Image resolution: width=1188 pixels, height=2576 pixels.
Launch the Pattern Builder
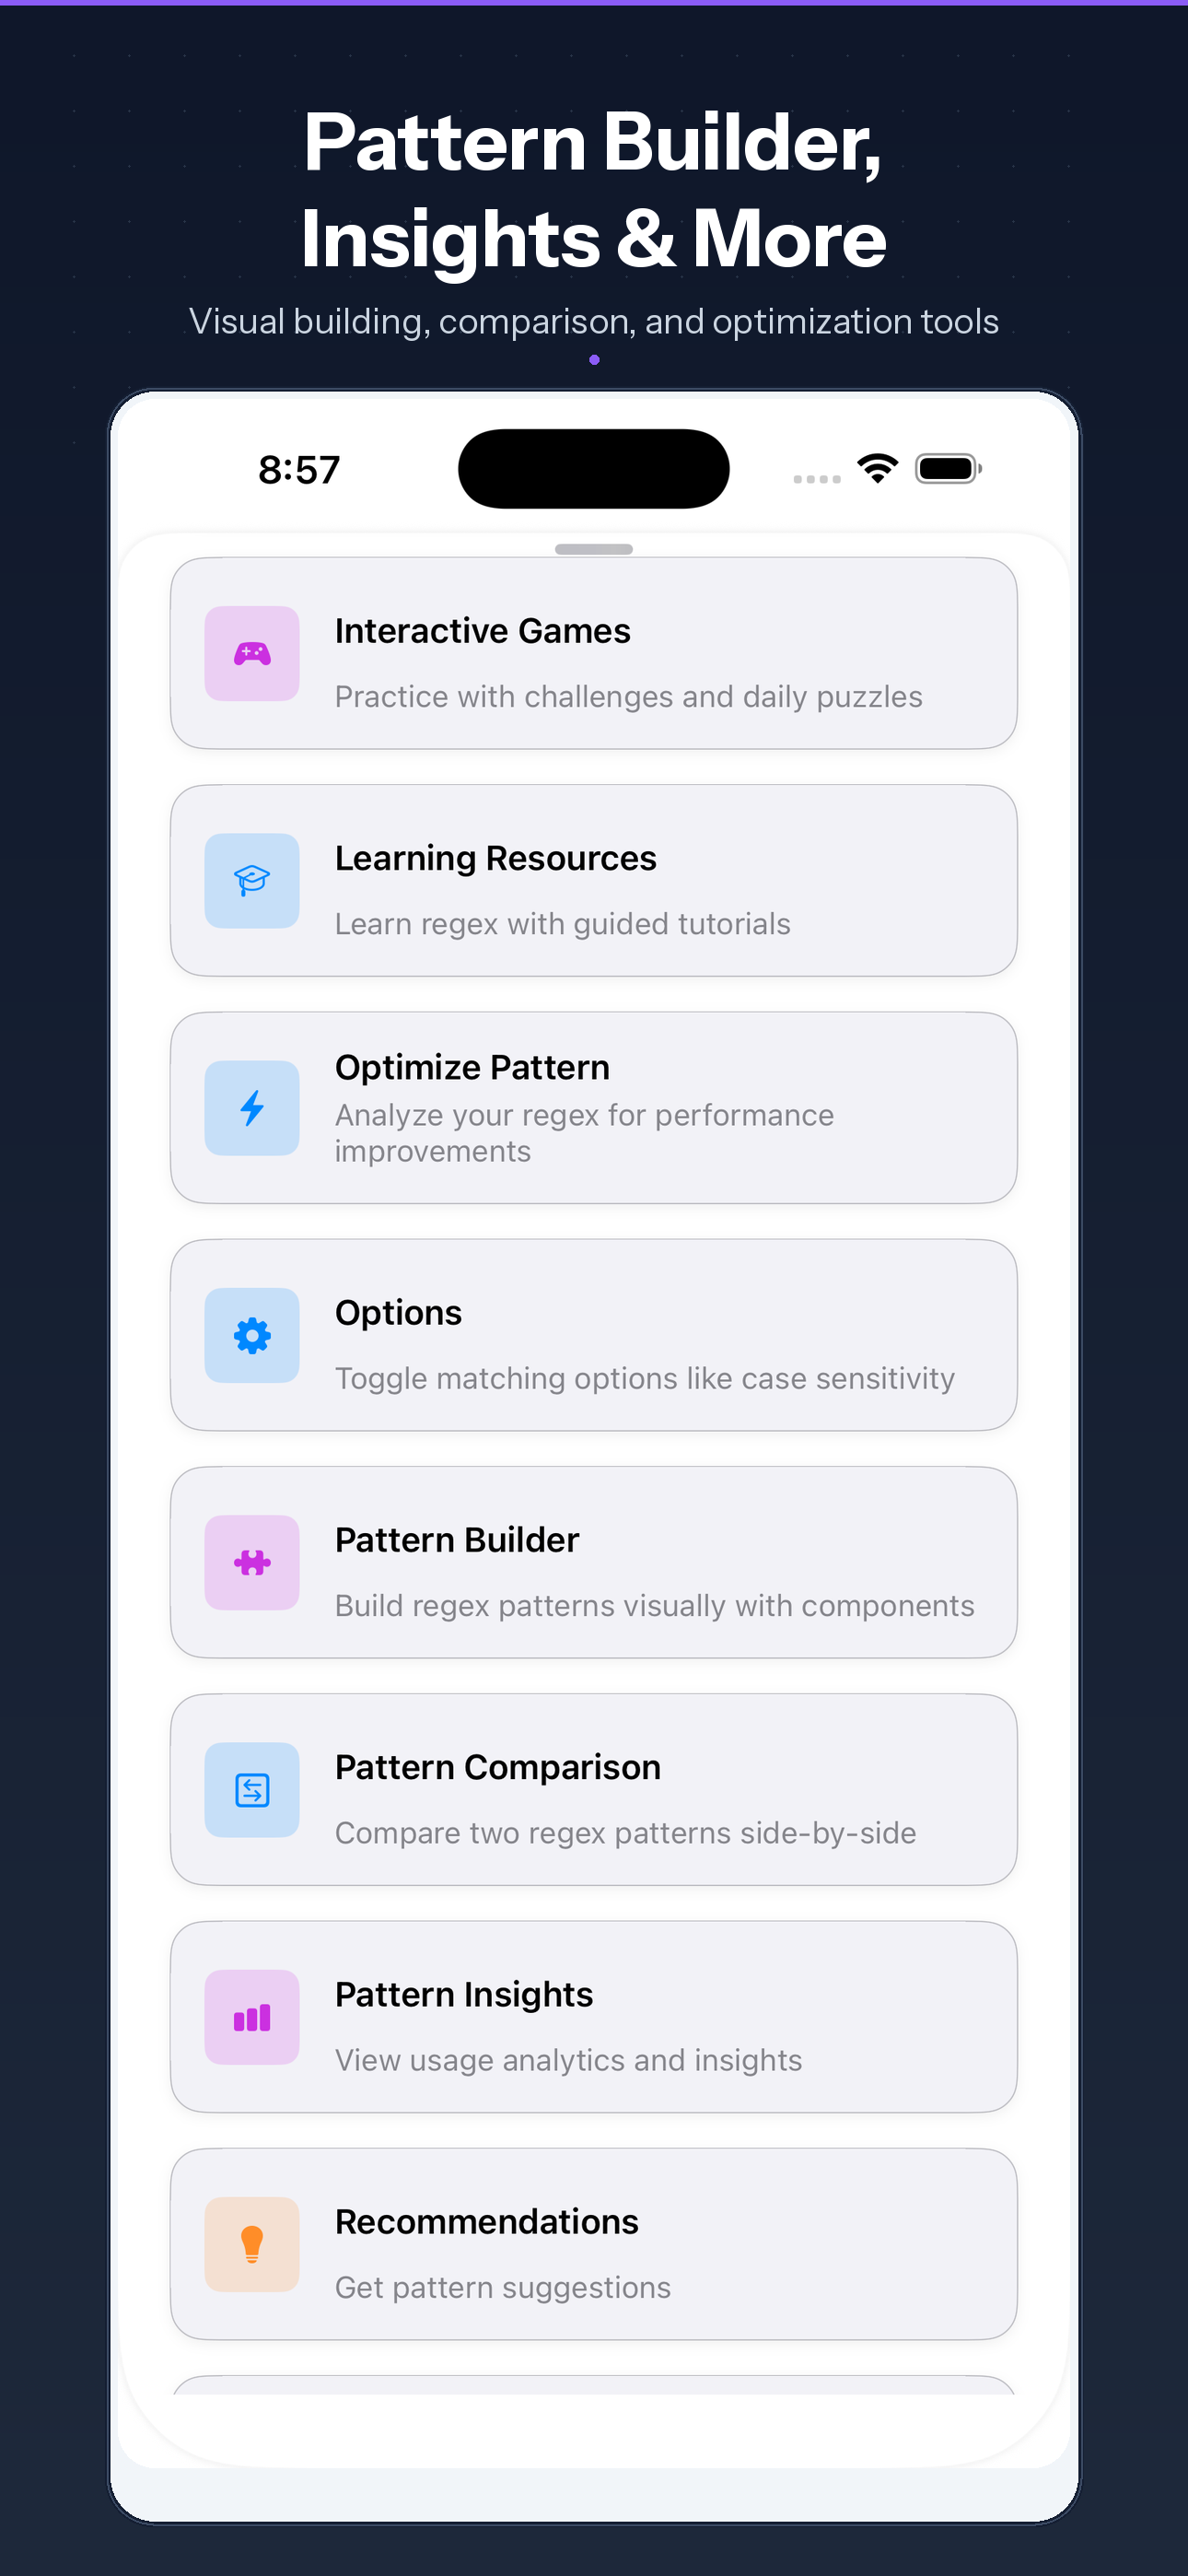click(593, 1563)
